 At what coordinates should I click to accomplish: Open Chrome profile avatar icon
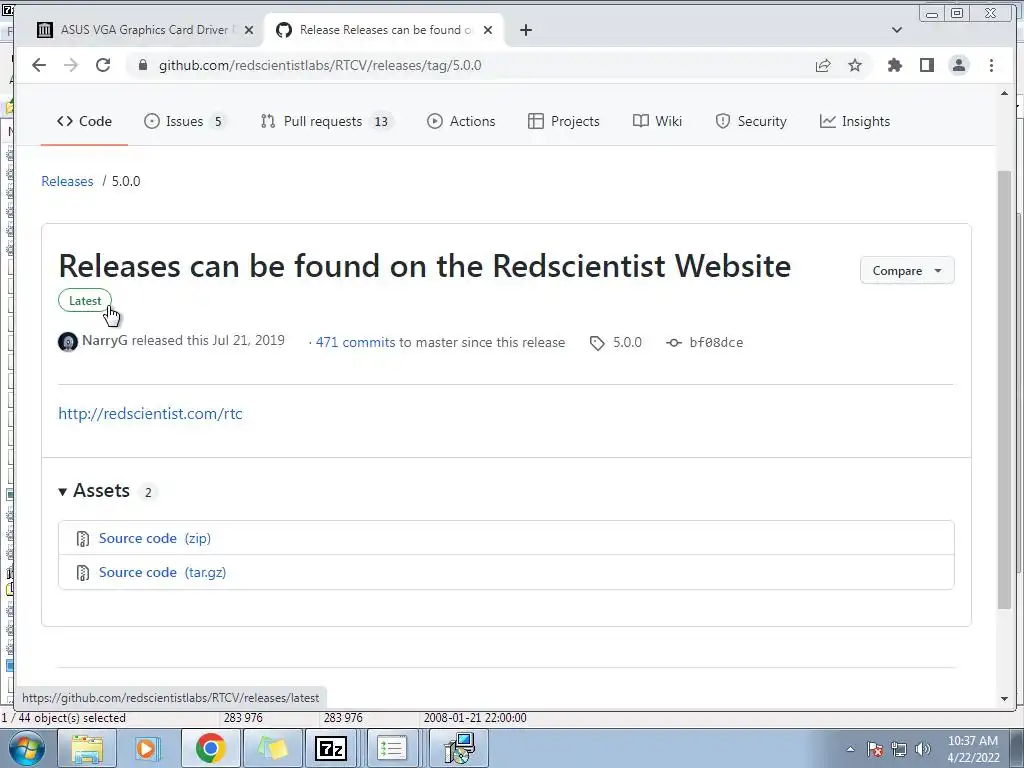(959, 65)
